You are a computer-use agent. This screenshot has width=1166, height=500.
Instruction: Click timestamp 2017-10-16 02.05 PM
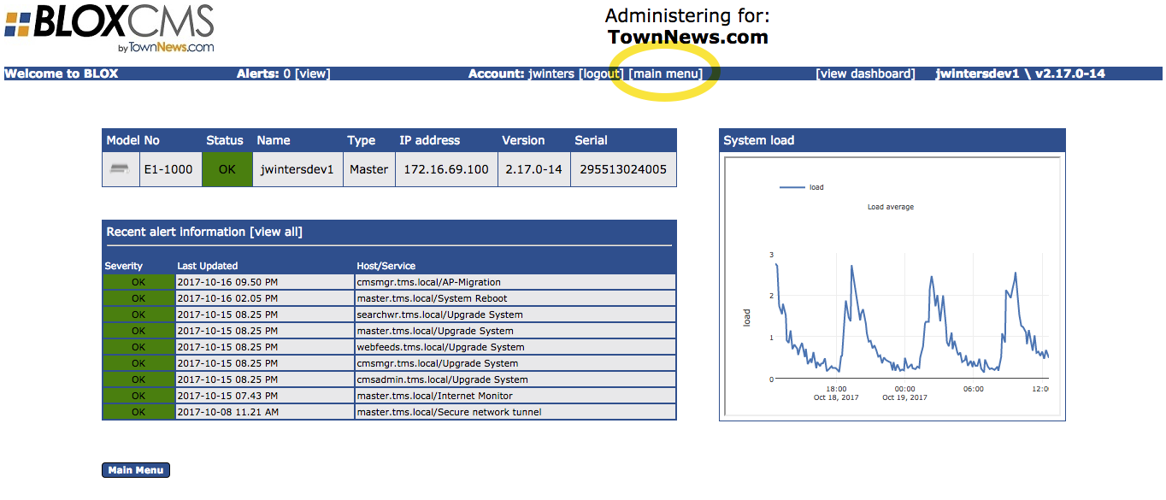(x=228, y=298)
